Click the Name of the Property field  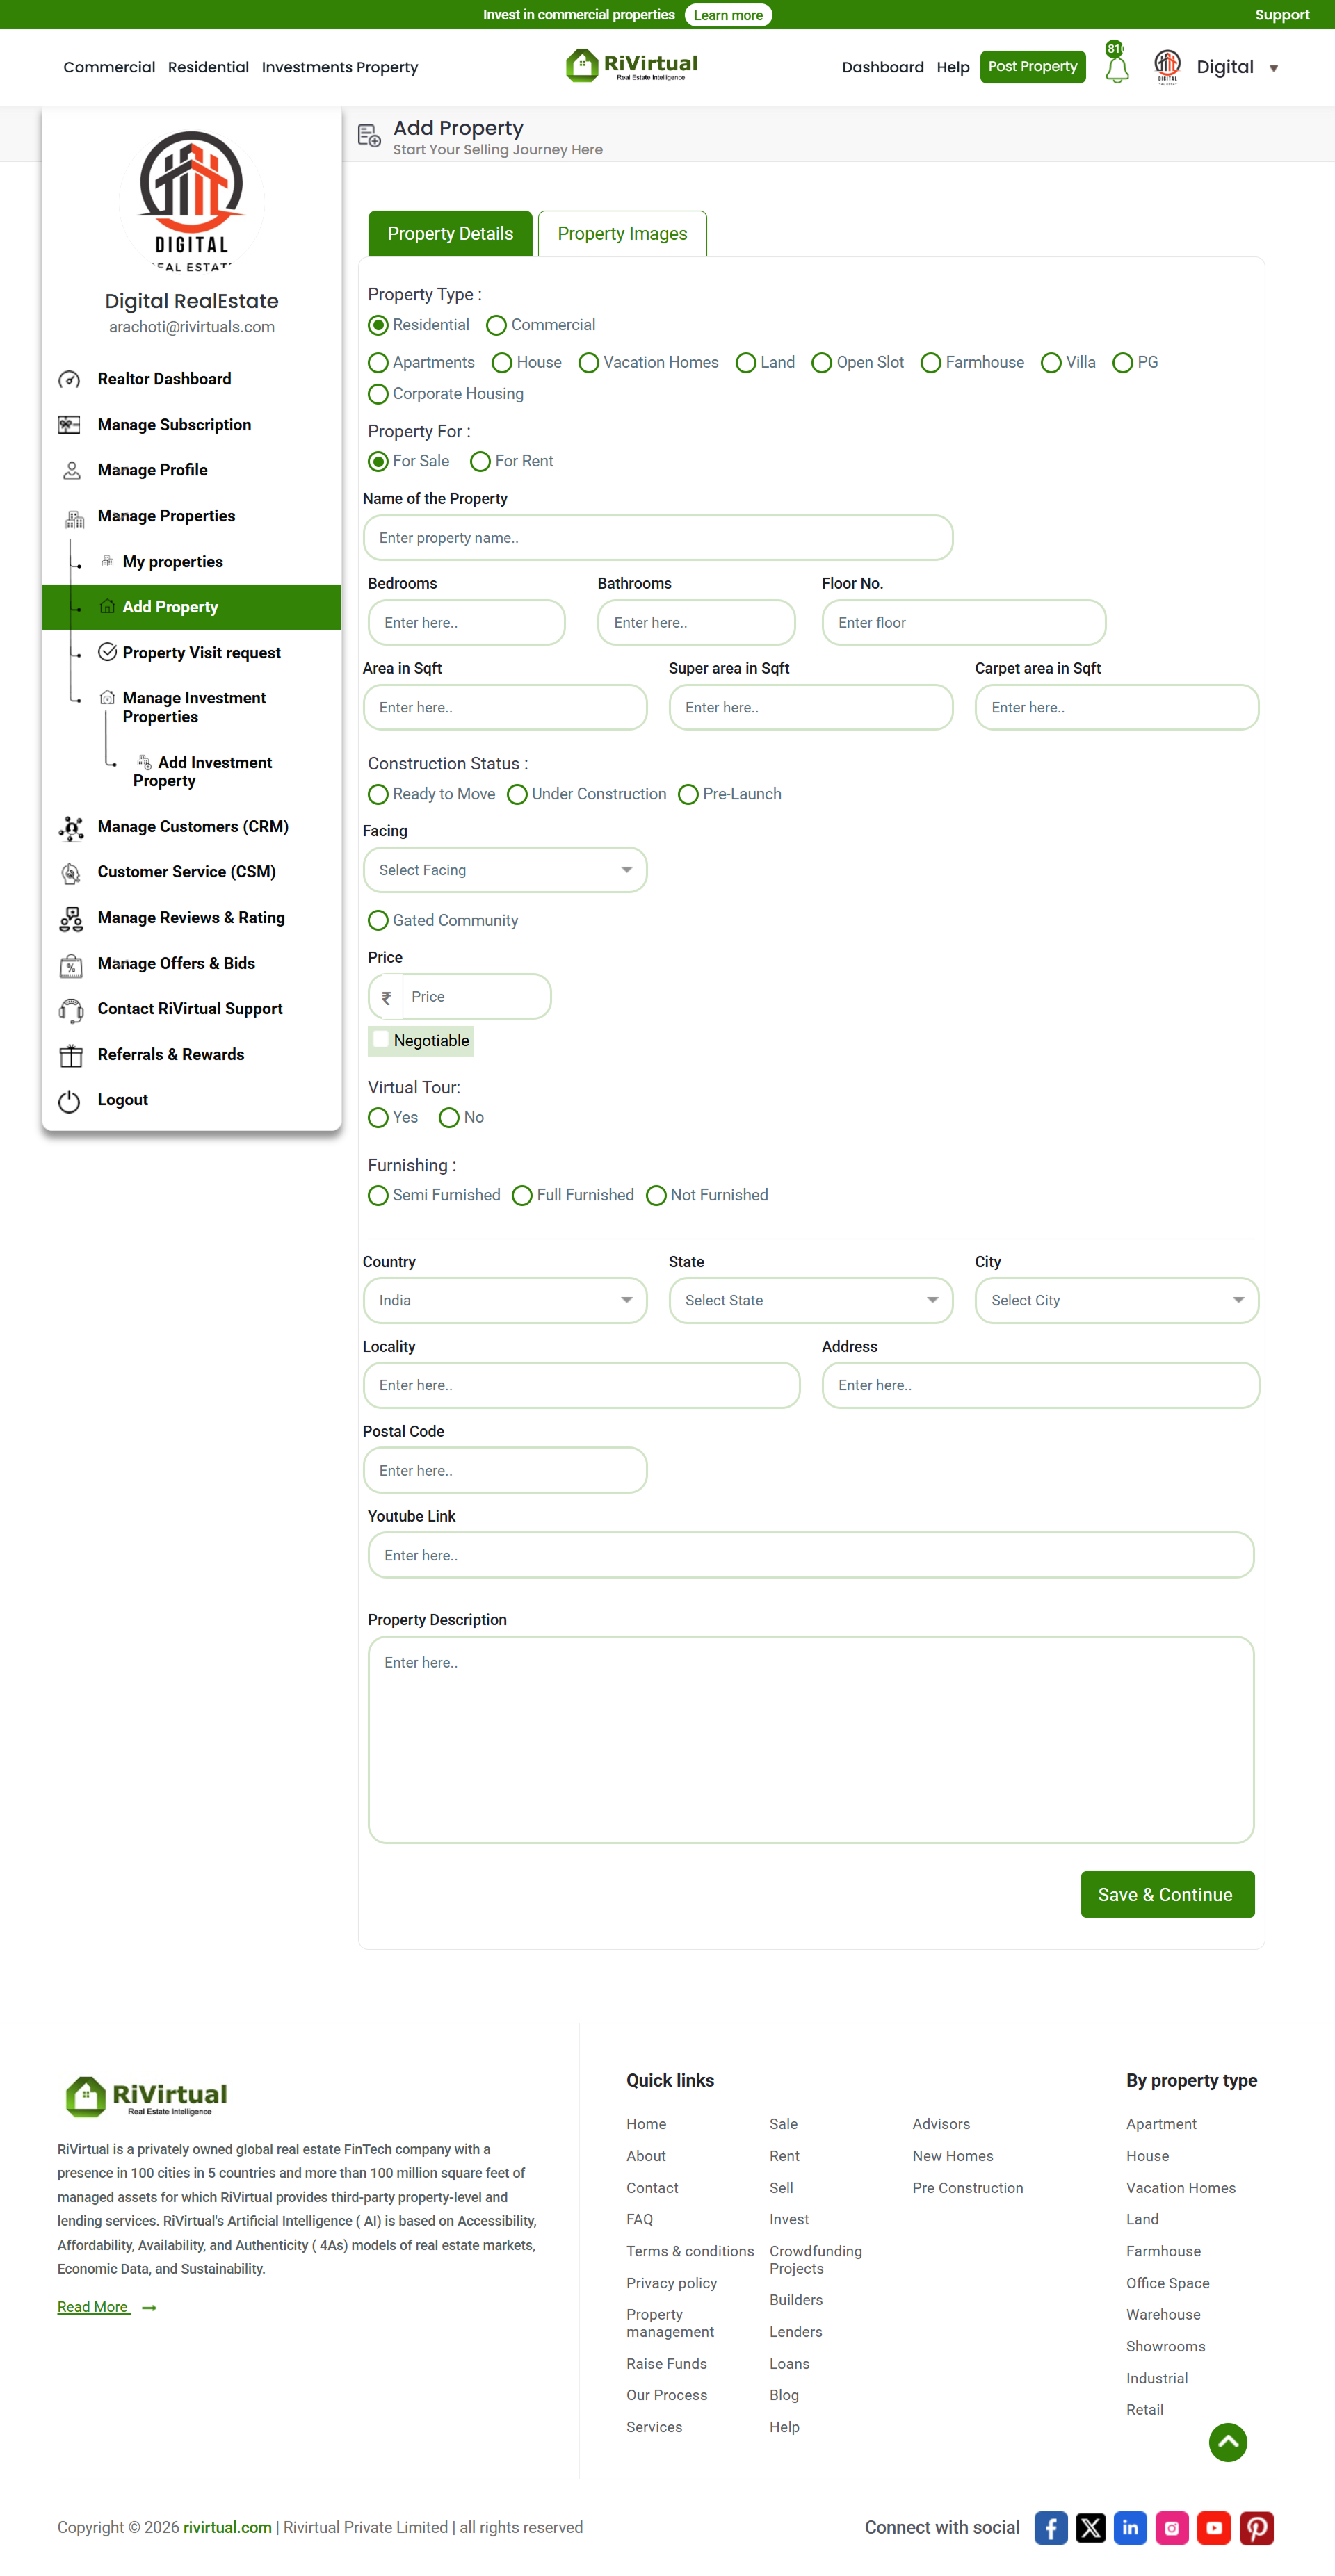(657, 538)
